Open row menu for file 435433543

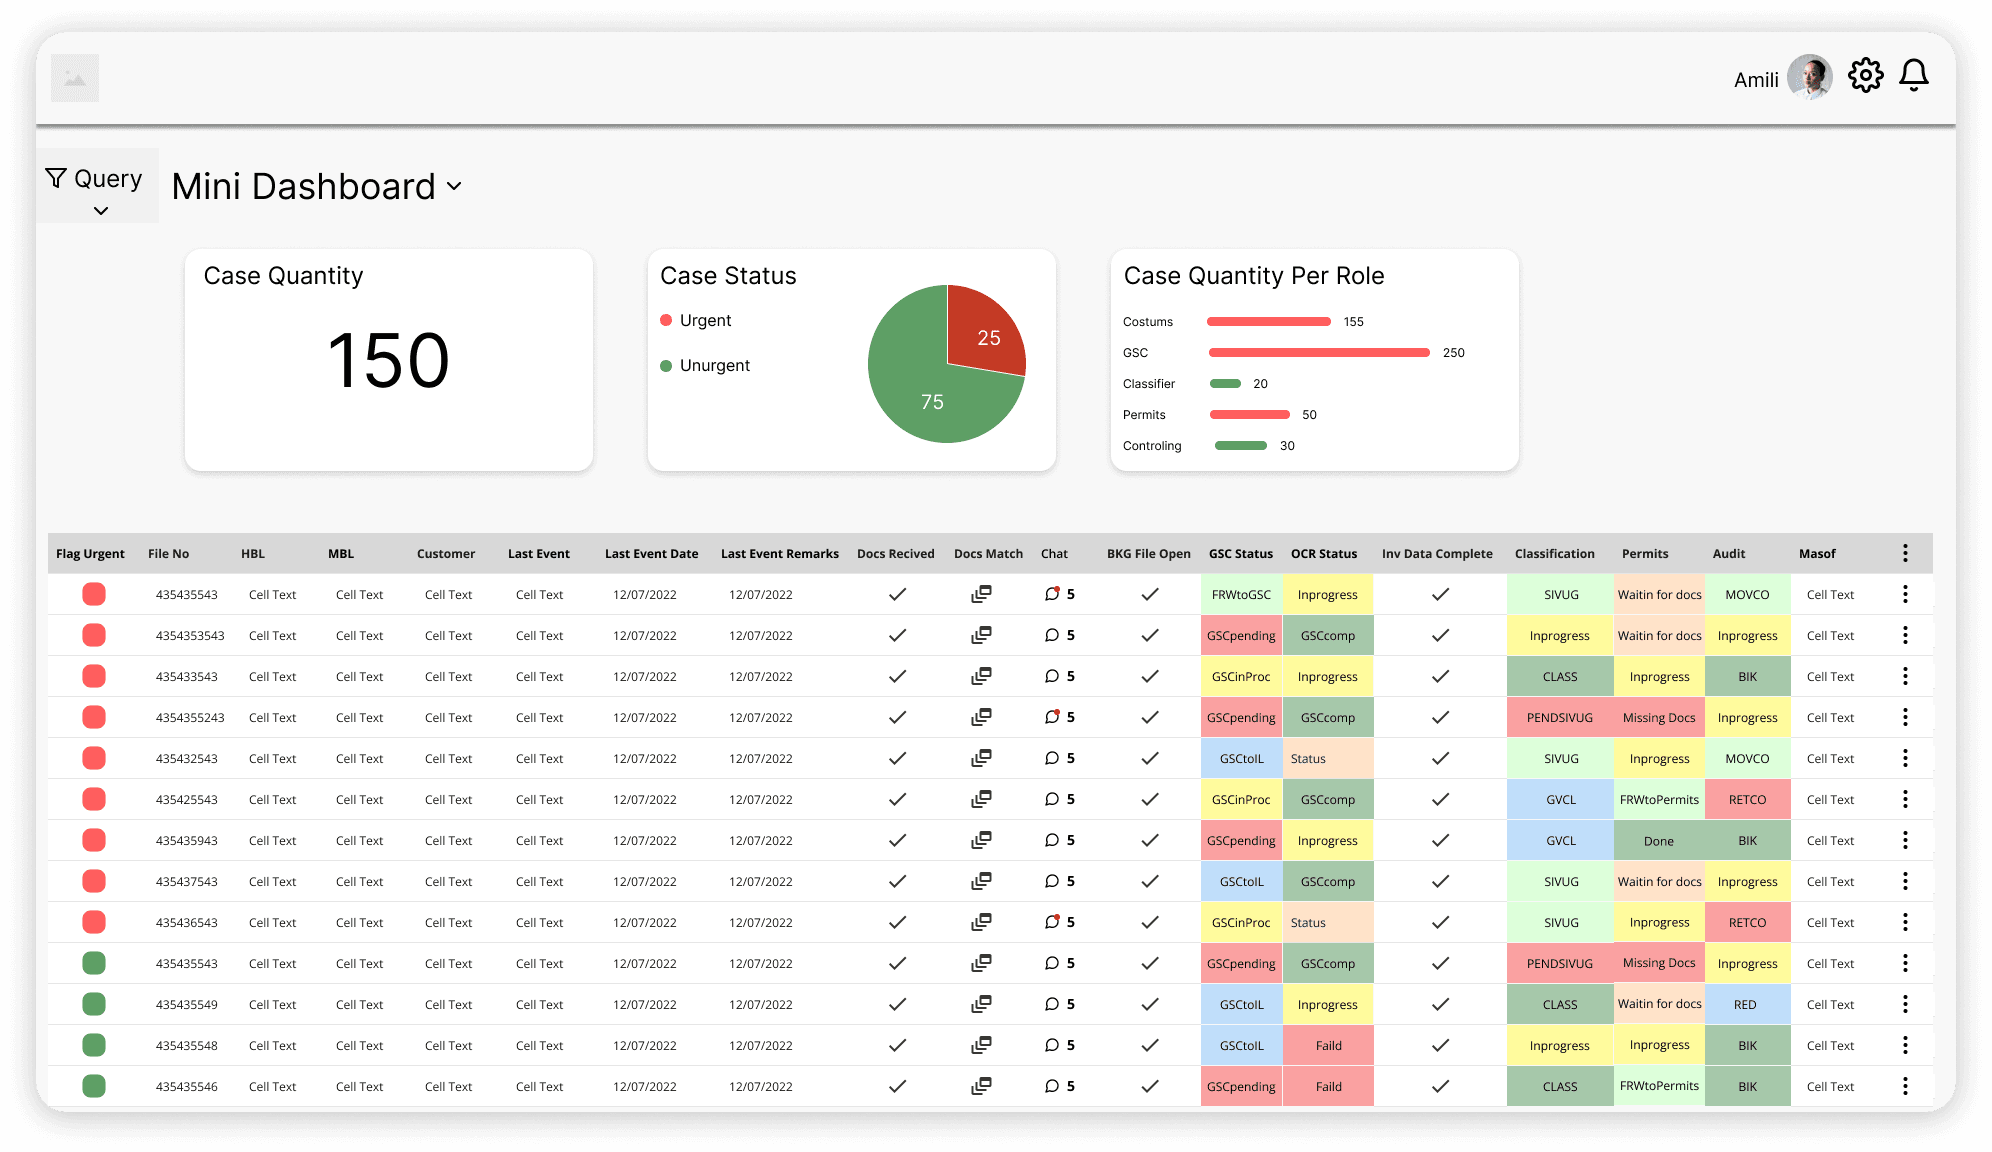coord(1905,676)
